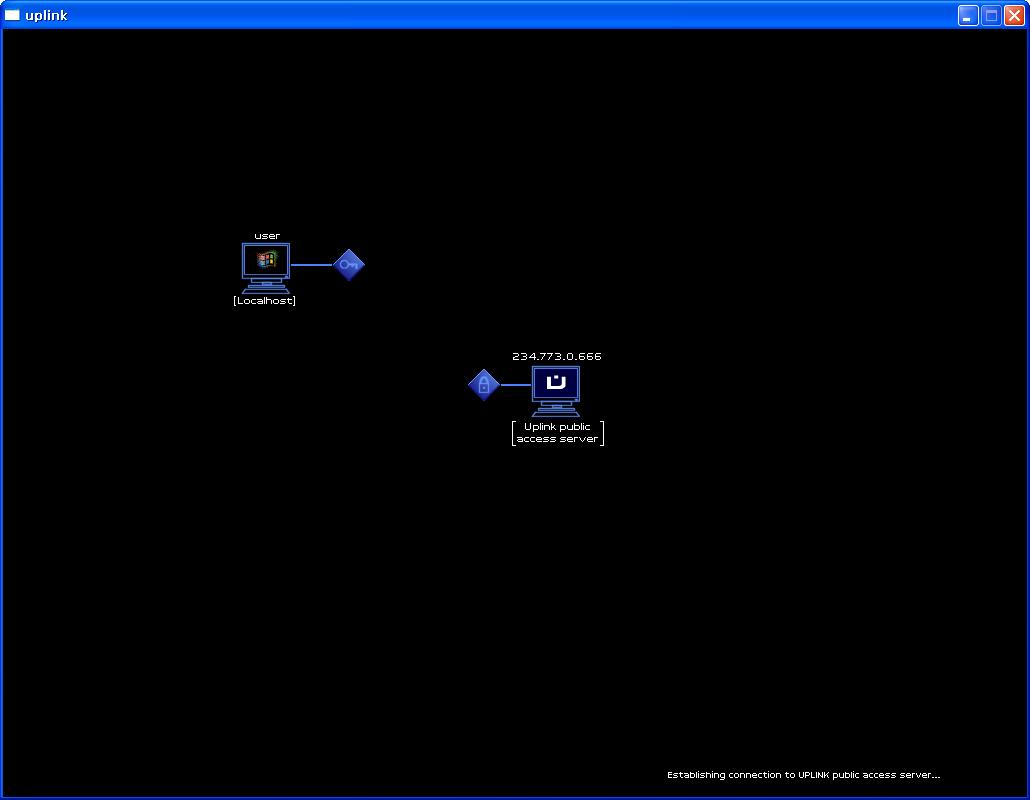Select the blue key diamond icon
The width and height of the screenshot is (1030, 800).
[348, 265]
